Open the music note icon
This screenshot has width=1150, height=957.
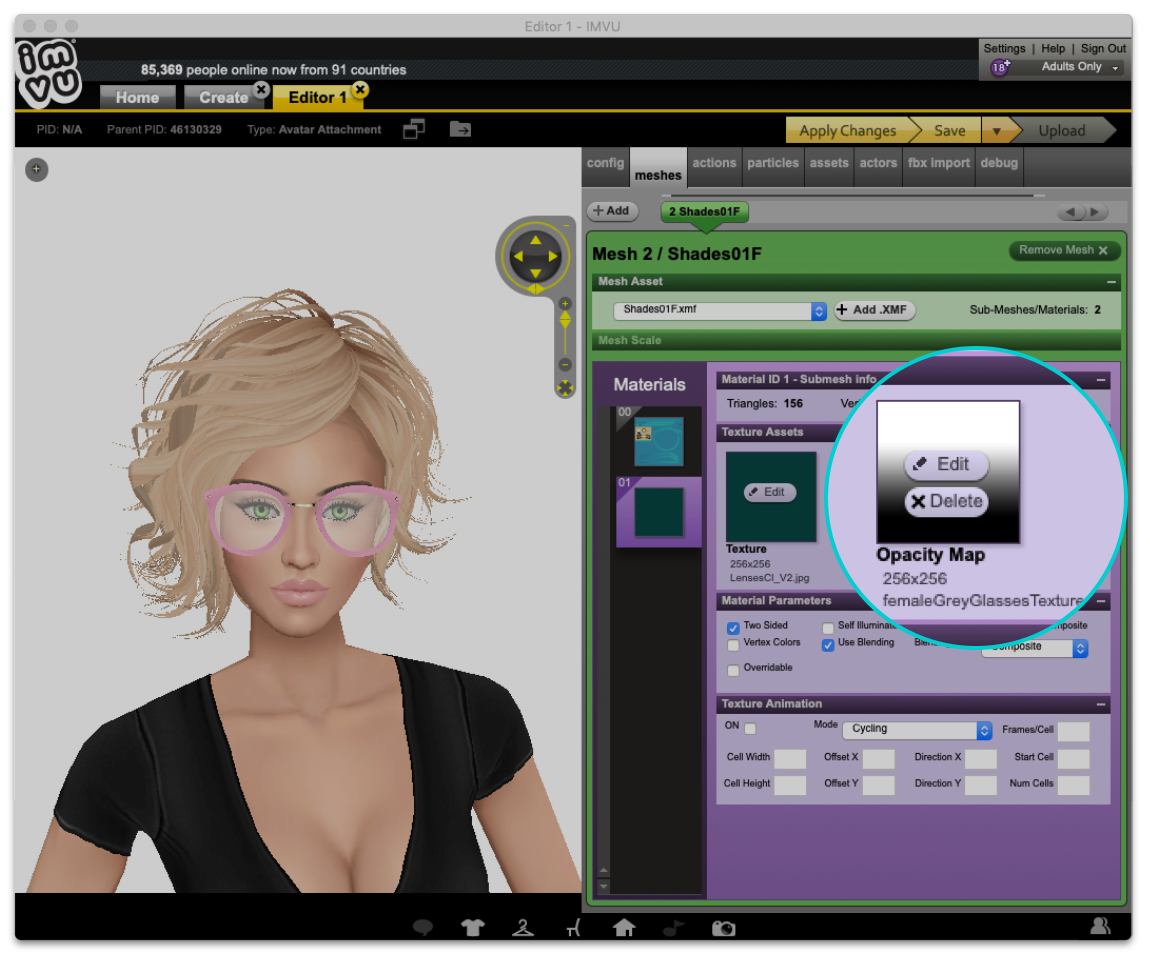[x=673, y=928]
